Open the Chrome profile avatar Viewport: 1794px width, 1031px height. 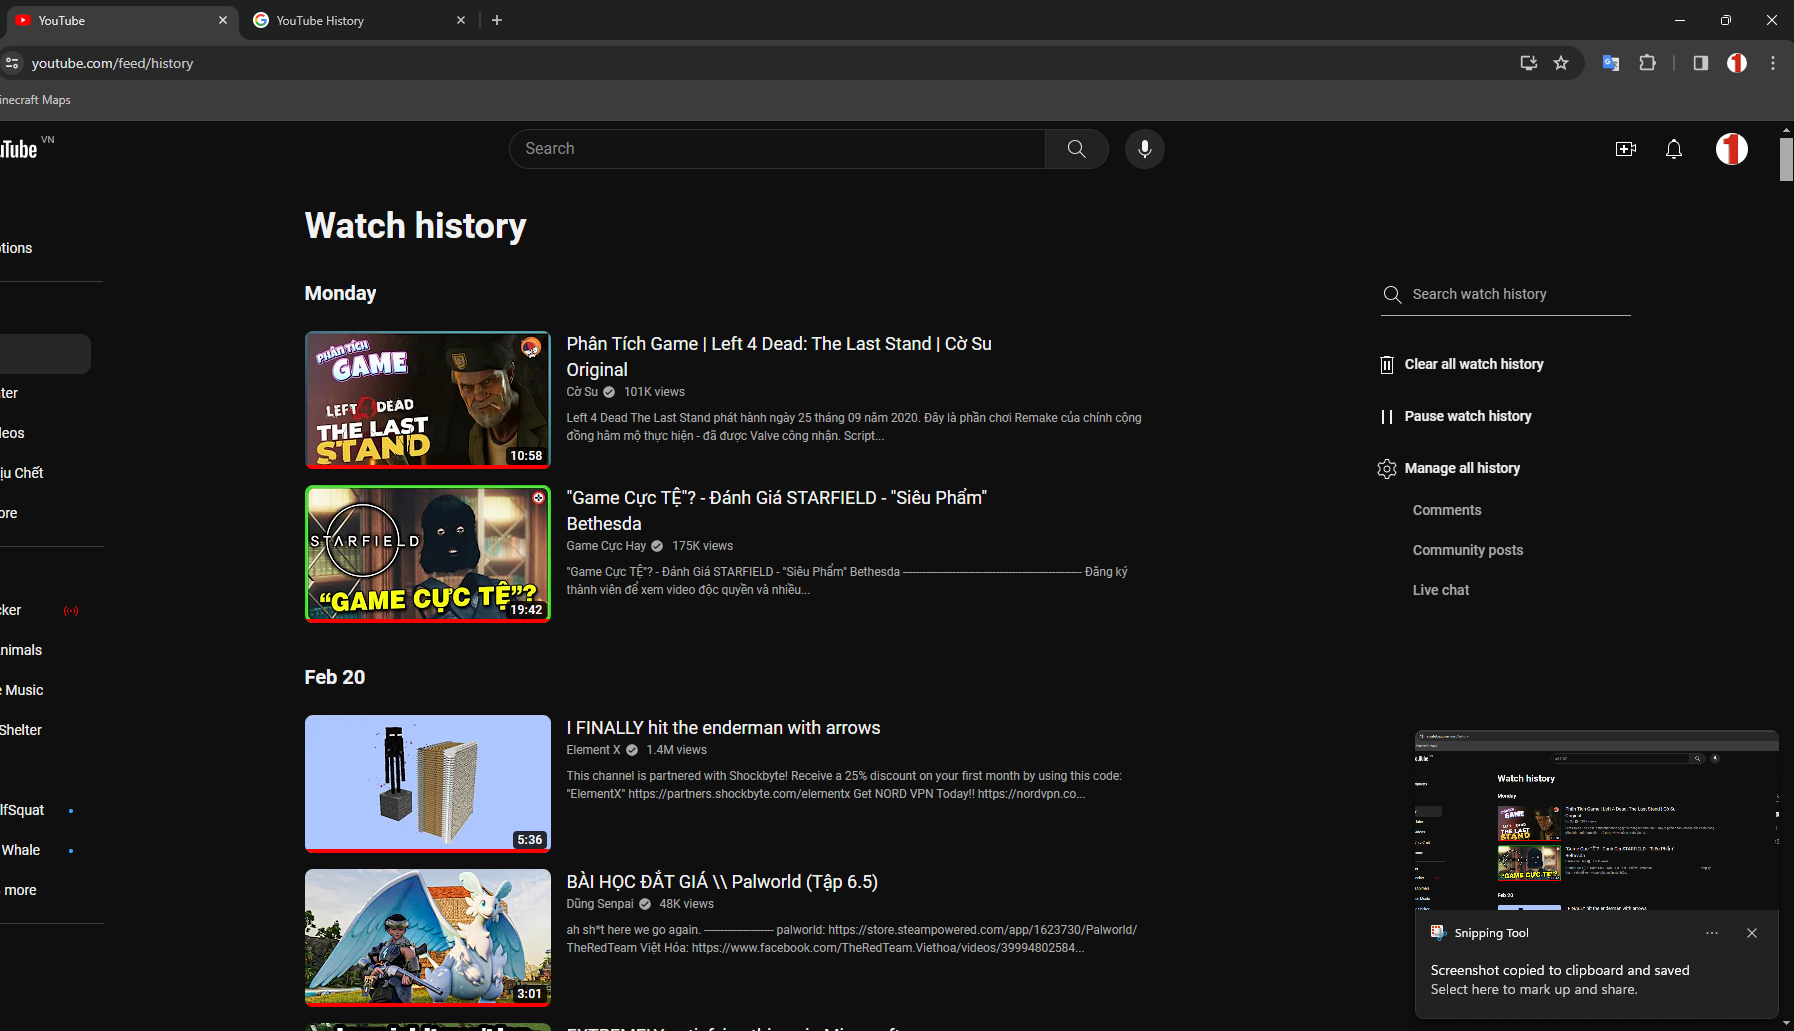(x=1737, y=63)
